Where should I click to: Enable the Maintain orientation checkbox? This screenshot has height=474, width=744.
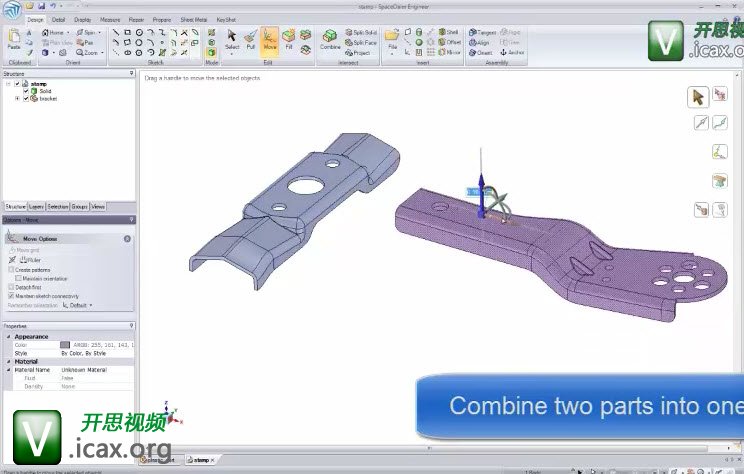[19, 278]
